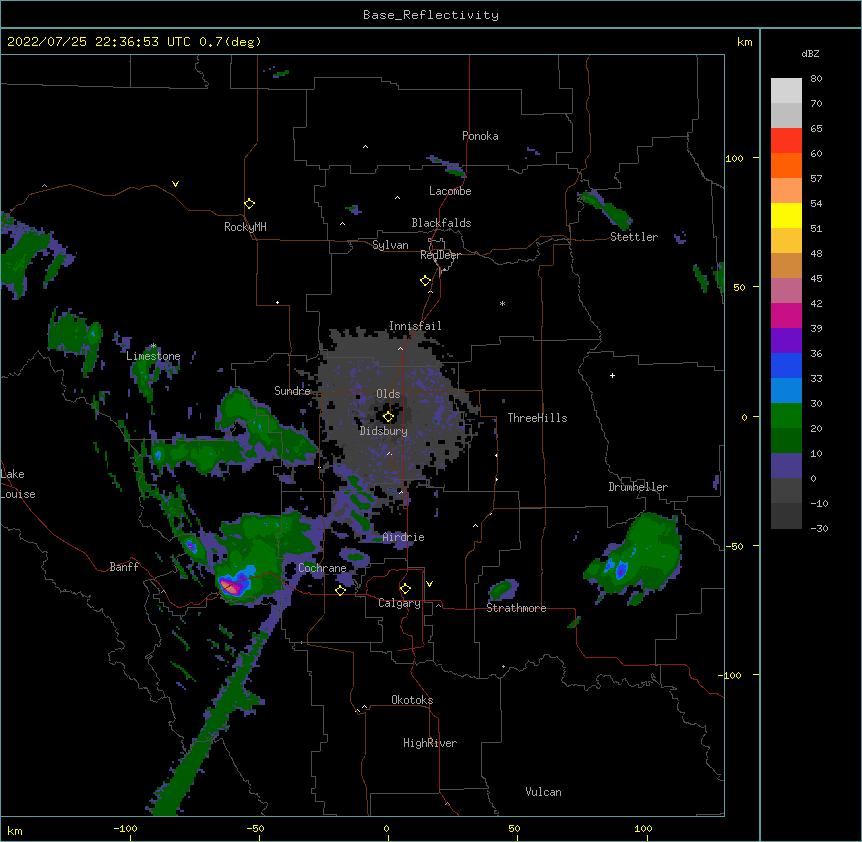Select the yellow diamond marker south of RedDeer
The image size is (862, 842).
(x=426, y=281)
